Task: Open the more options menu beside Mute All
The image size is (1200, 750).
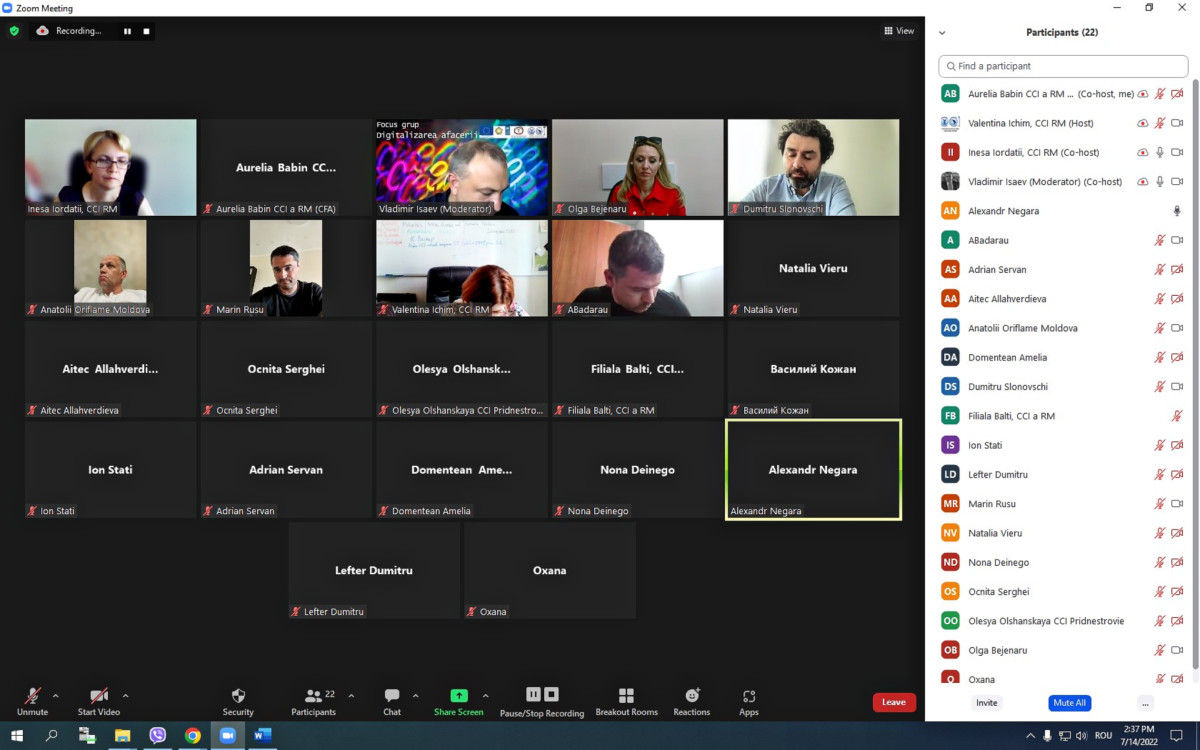Action: 1145,703
